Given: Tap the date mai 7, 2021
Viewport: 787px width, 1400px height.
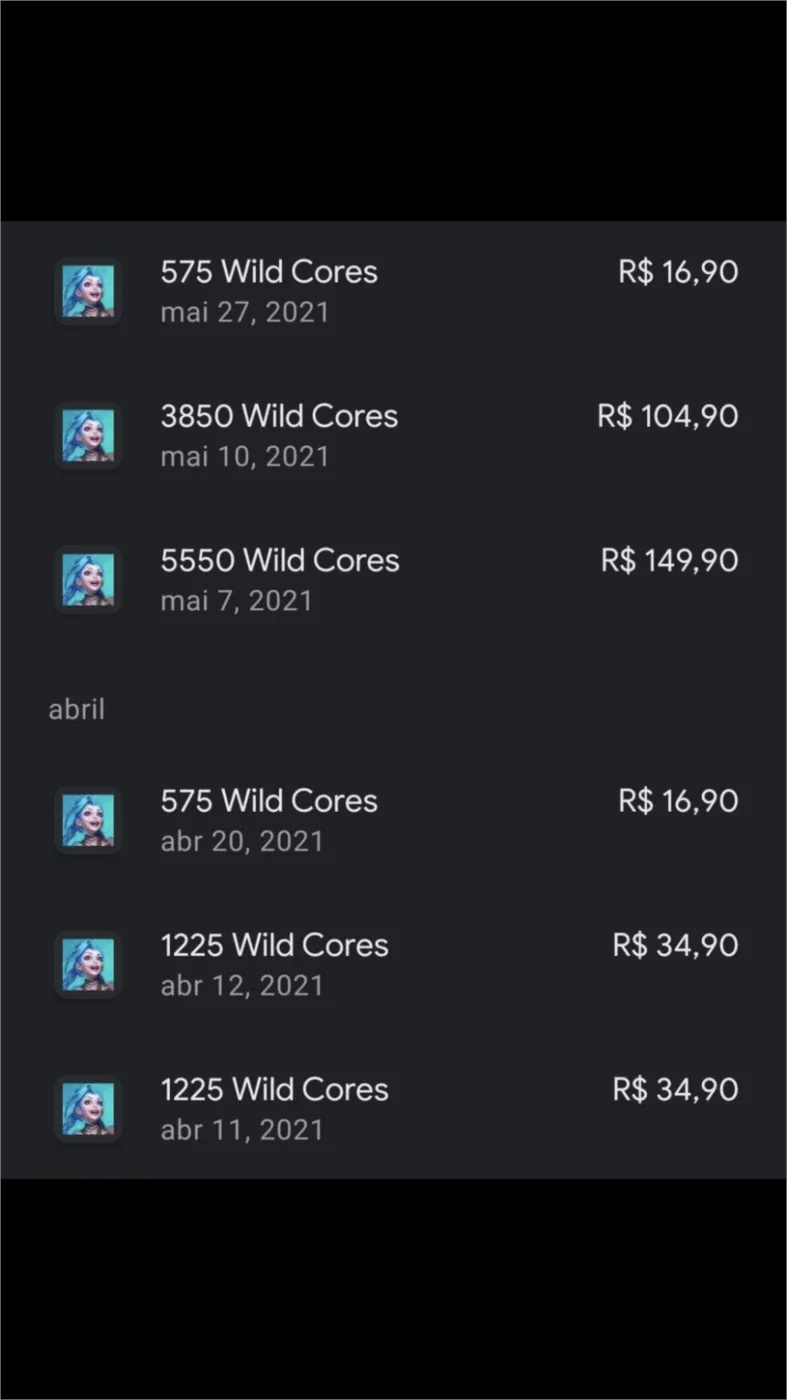Looking at the screenshot, I should [x=236, y=601].
